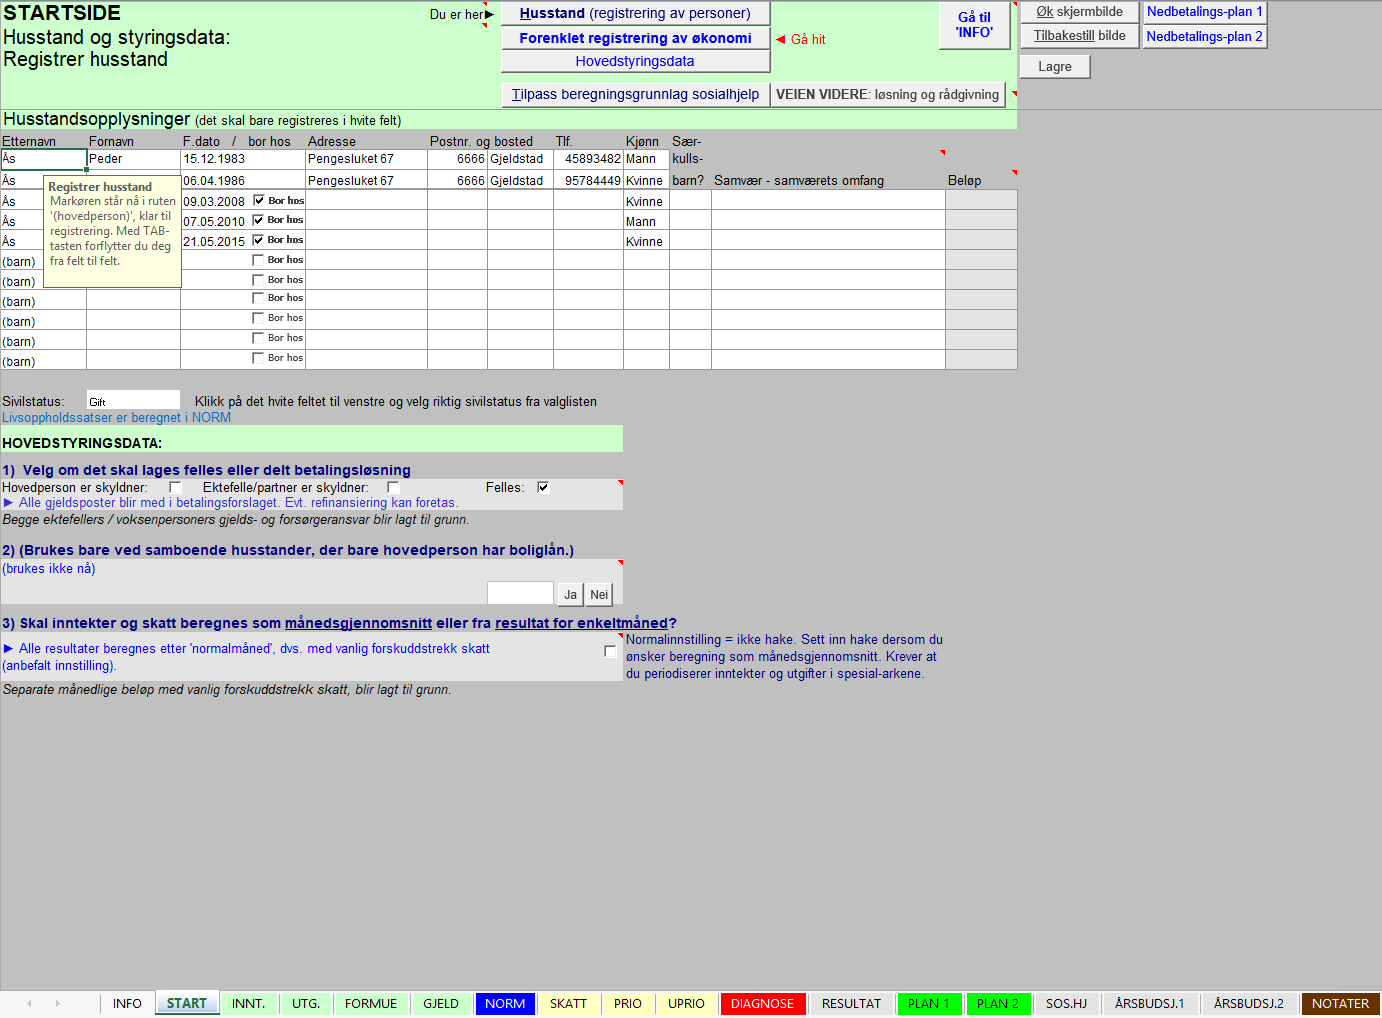Go to the FORMUE sheet tab

(371, 1004)
